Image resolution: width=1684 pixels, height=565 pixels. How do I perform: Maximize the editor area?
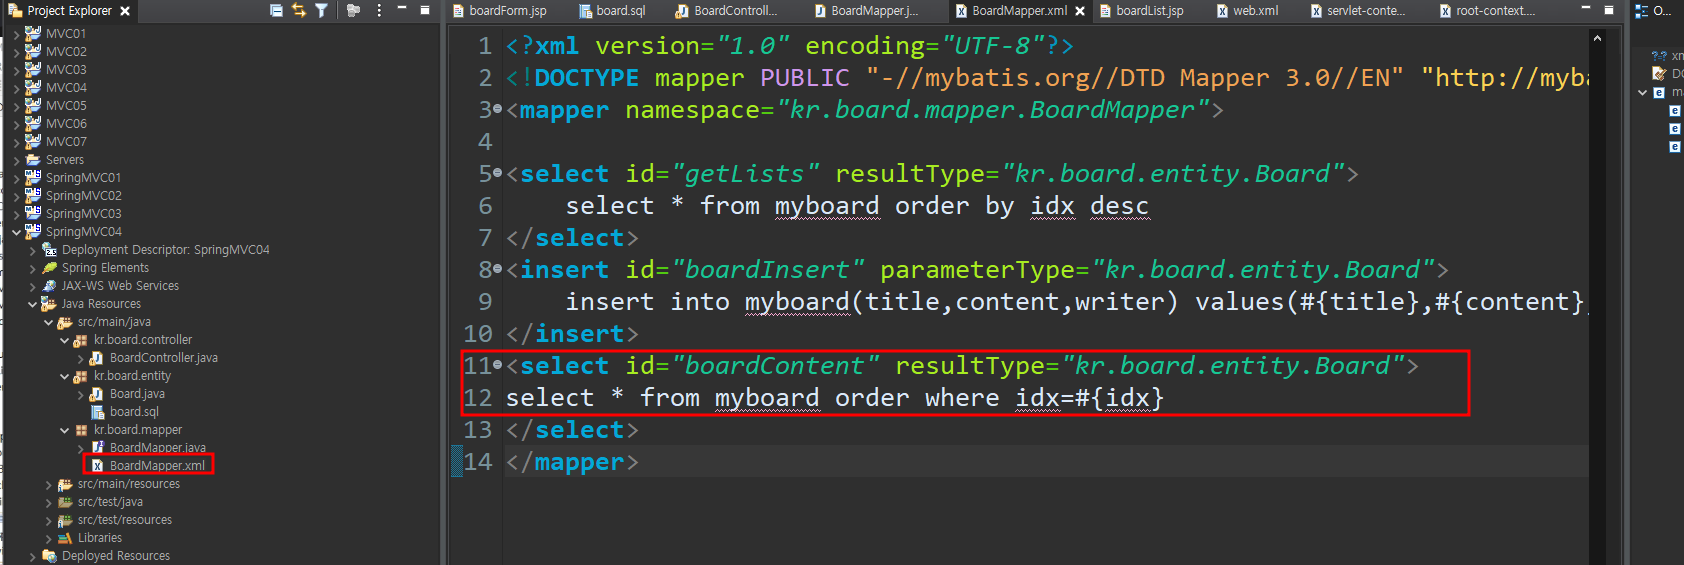[x=1609, y=10]
